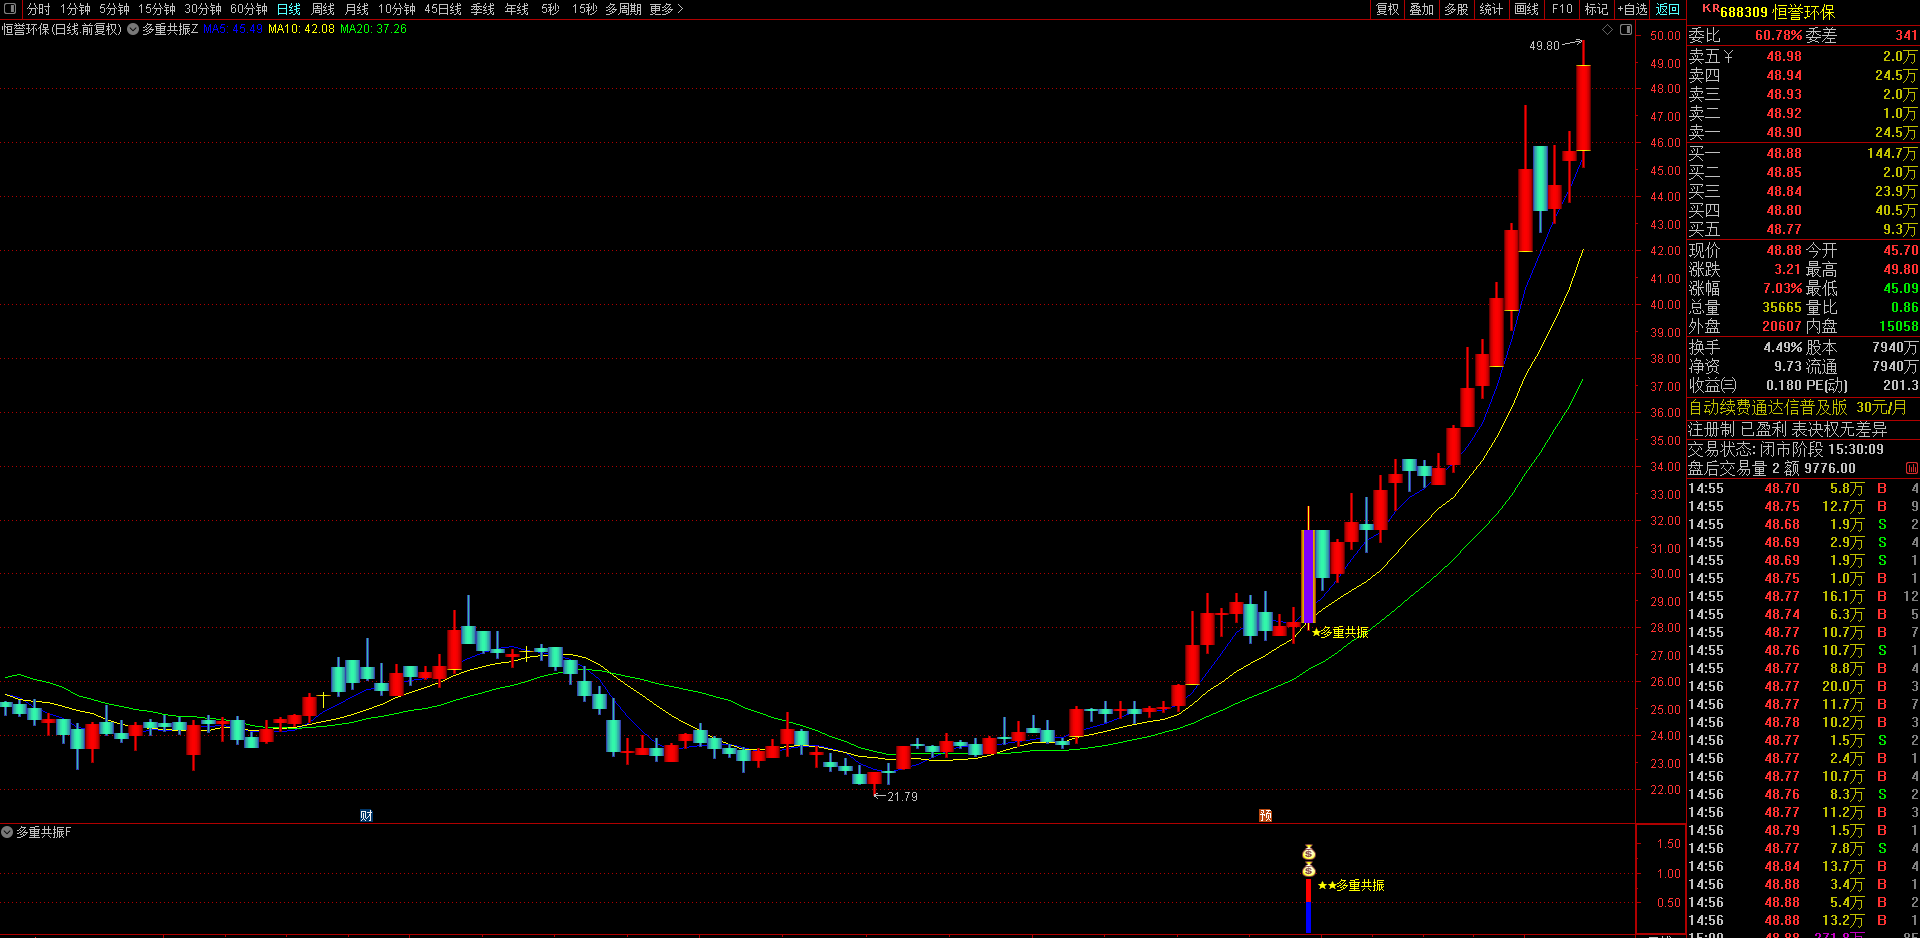The width and height of the screenshot is (1920, 938).
Task: Switch to 年线 yearly chart
Action: tap(517, 9)
